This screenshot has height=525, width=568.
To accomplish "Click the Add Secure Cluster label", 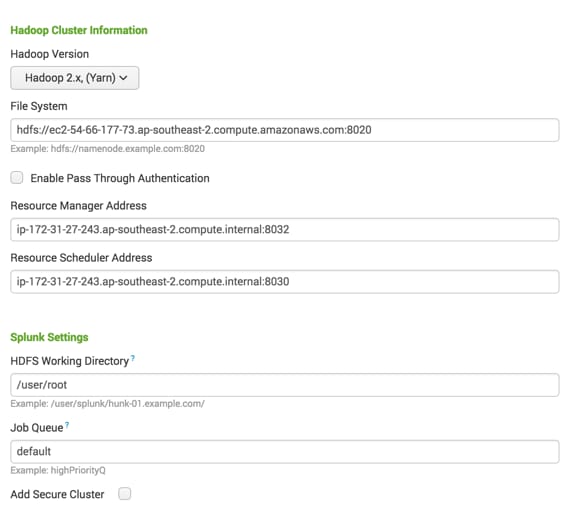I will 57,494.
